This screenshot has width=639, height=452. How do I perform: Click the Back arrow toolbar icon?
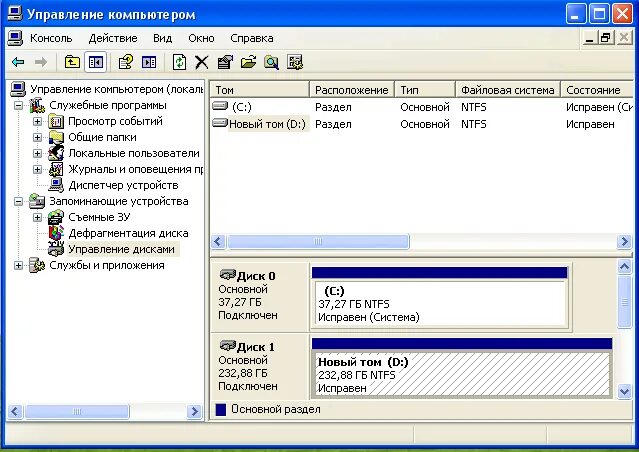pyautogui.click(x=18, y=62)
